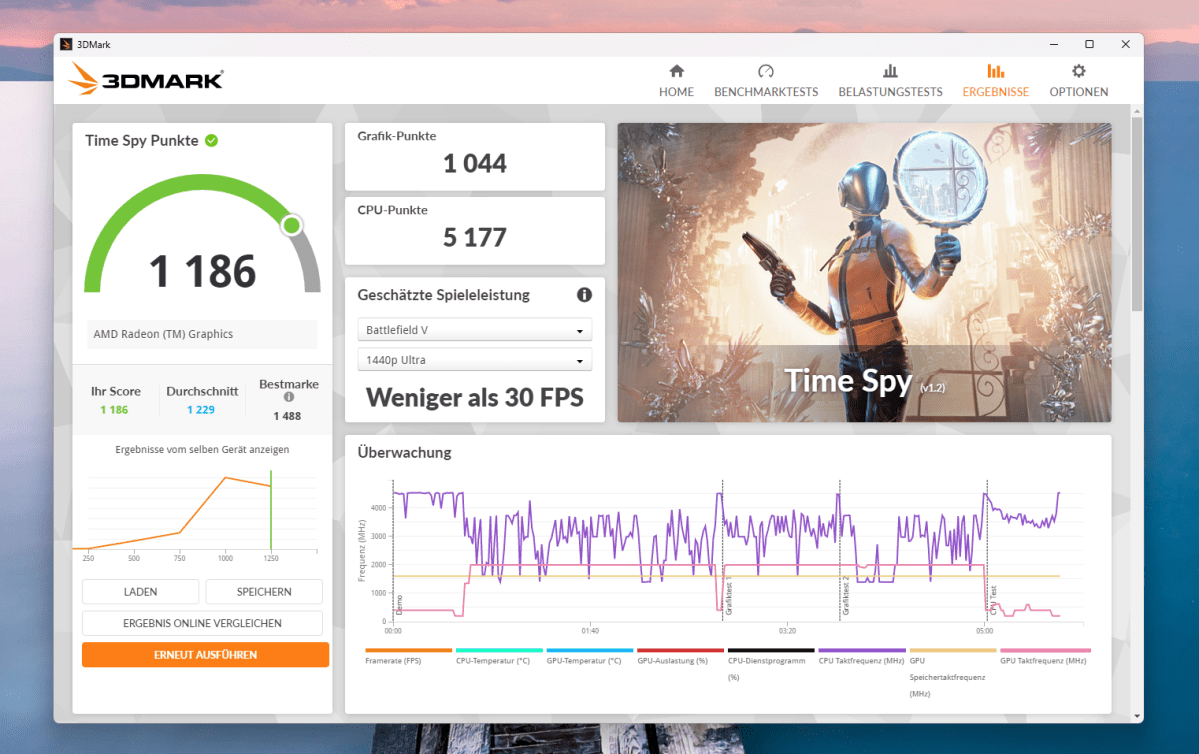
Task: Click the Grafiktest 2 timeline marker
Action: (846, 596)
